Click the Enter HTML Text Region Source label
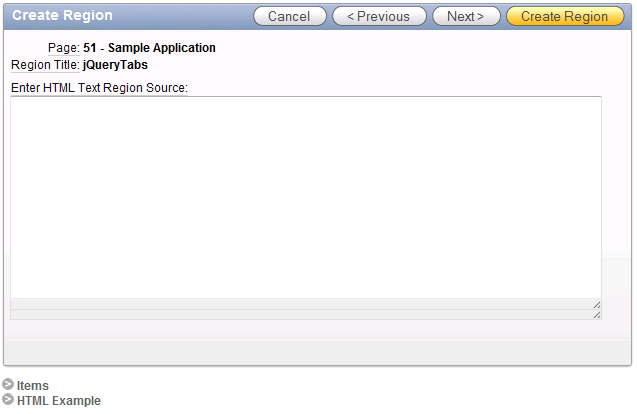Viewport: 637px width, 414px height. (x=99, y=88)
